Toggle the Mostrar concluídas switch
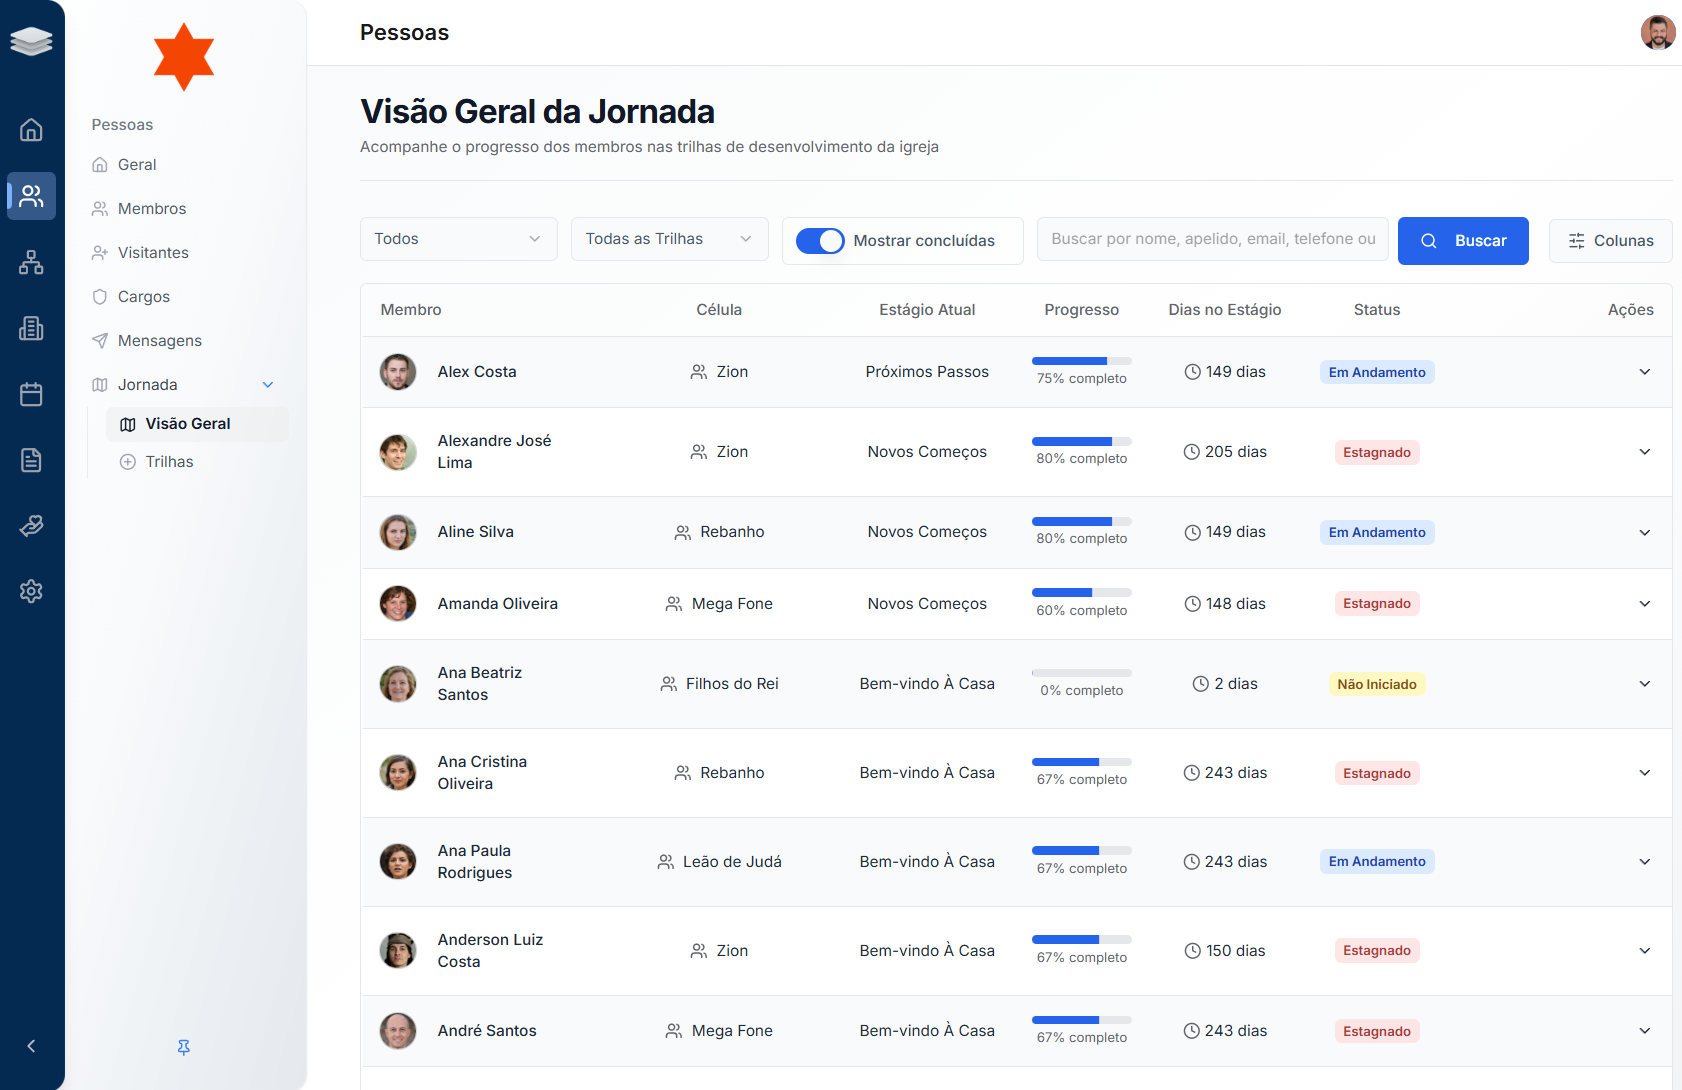 tap(820, 241)
